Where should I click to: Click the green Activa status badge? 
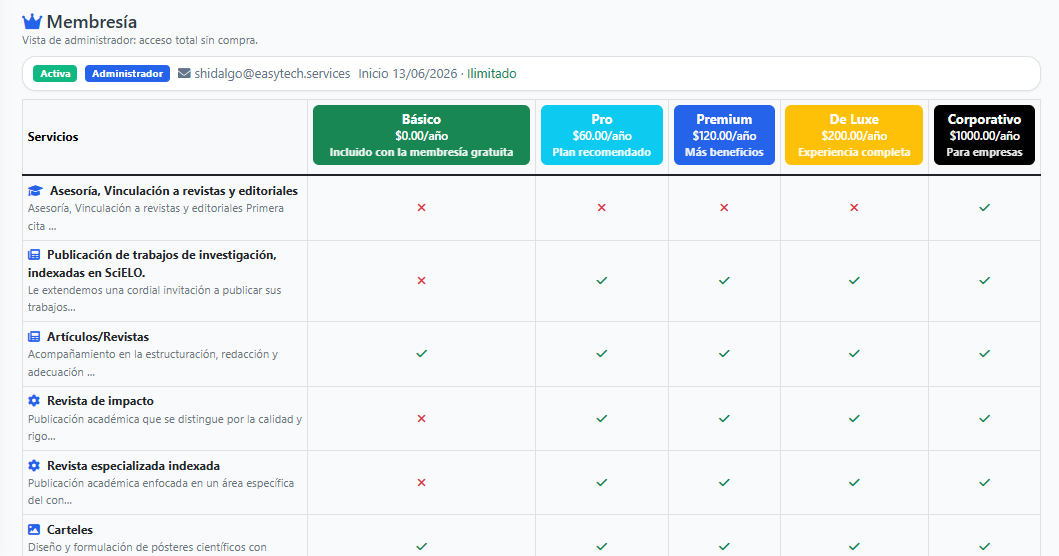coord(55,74)
